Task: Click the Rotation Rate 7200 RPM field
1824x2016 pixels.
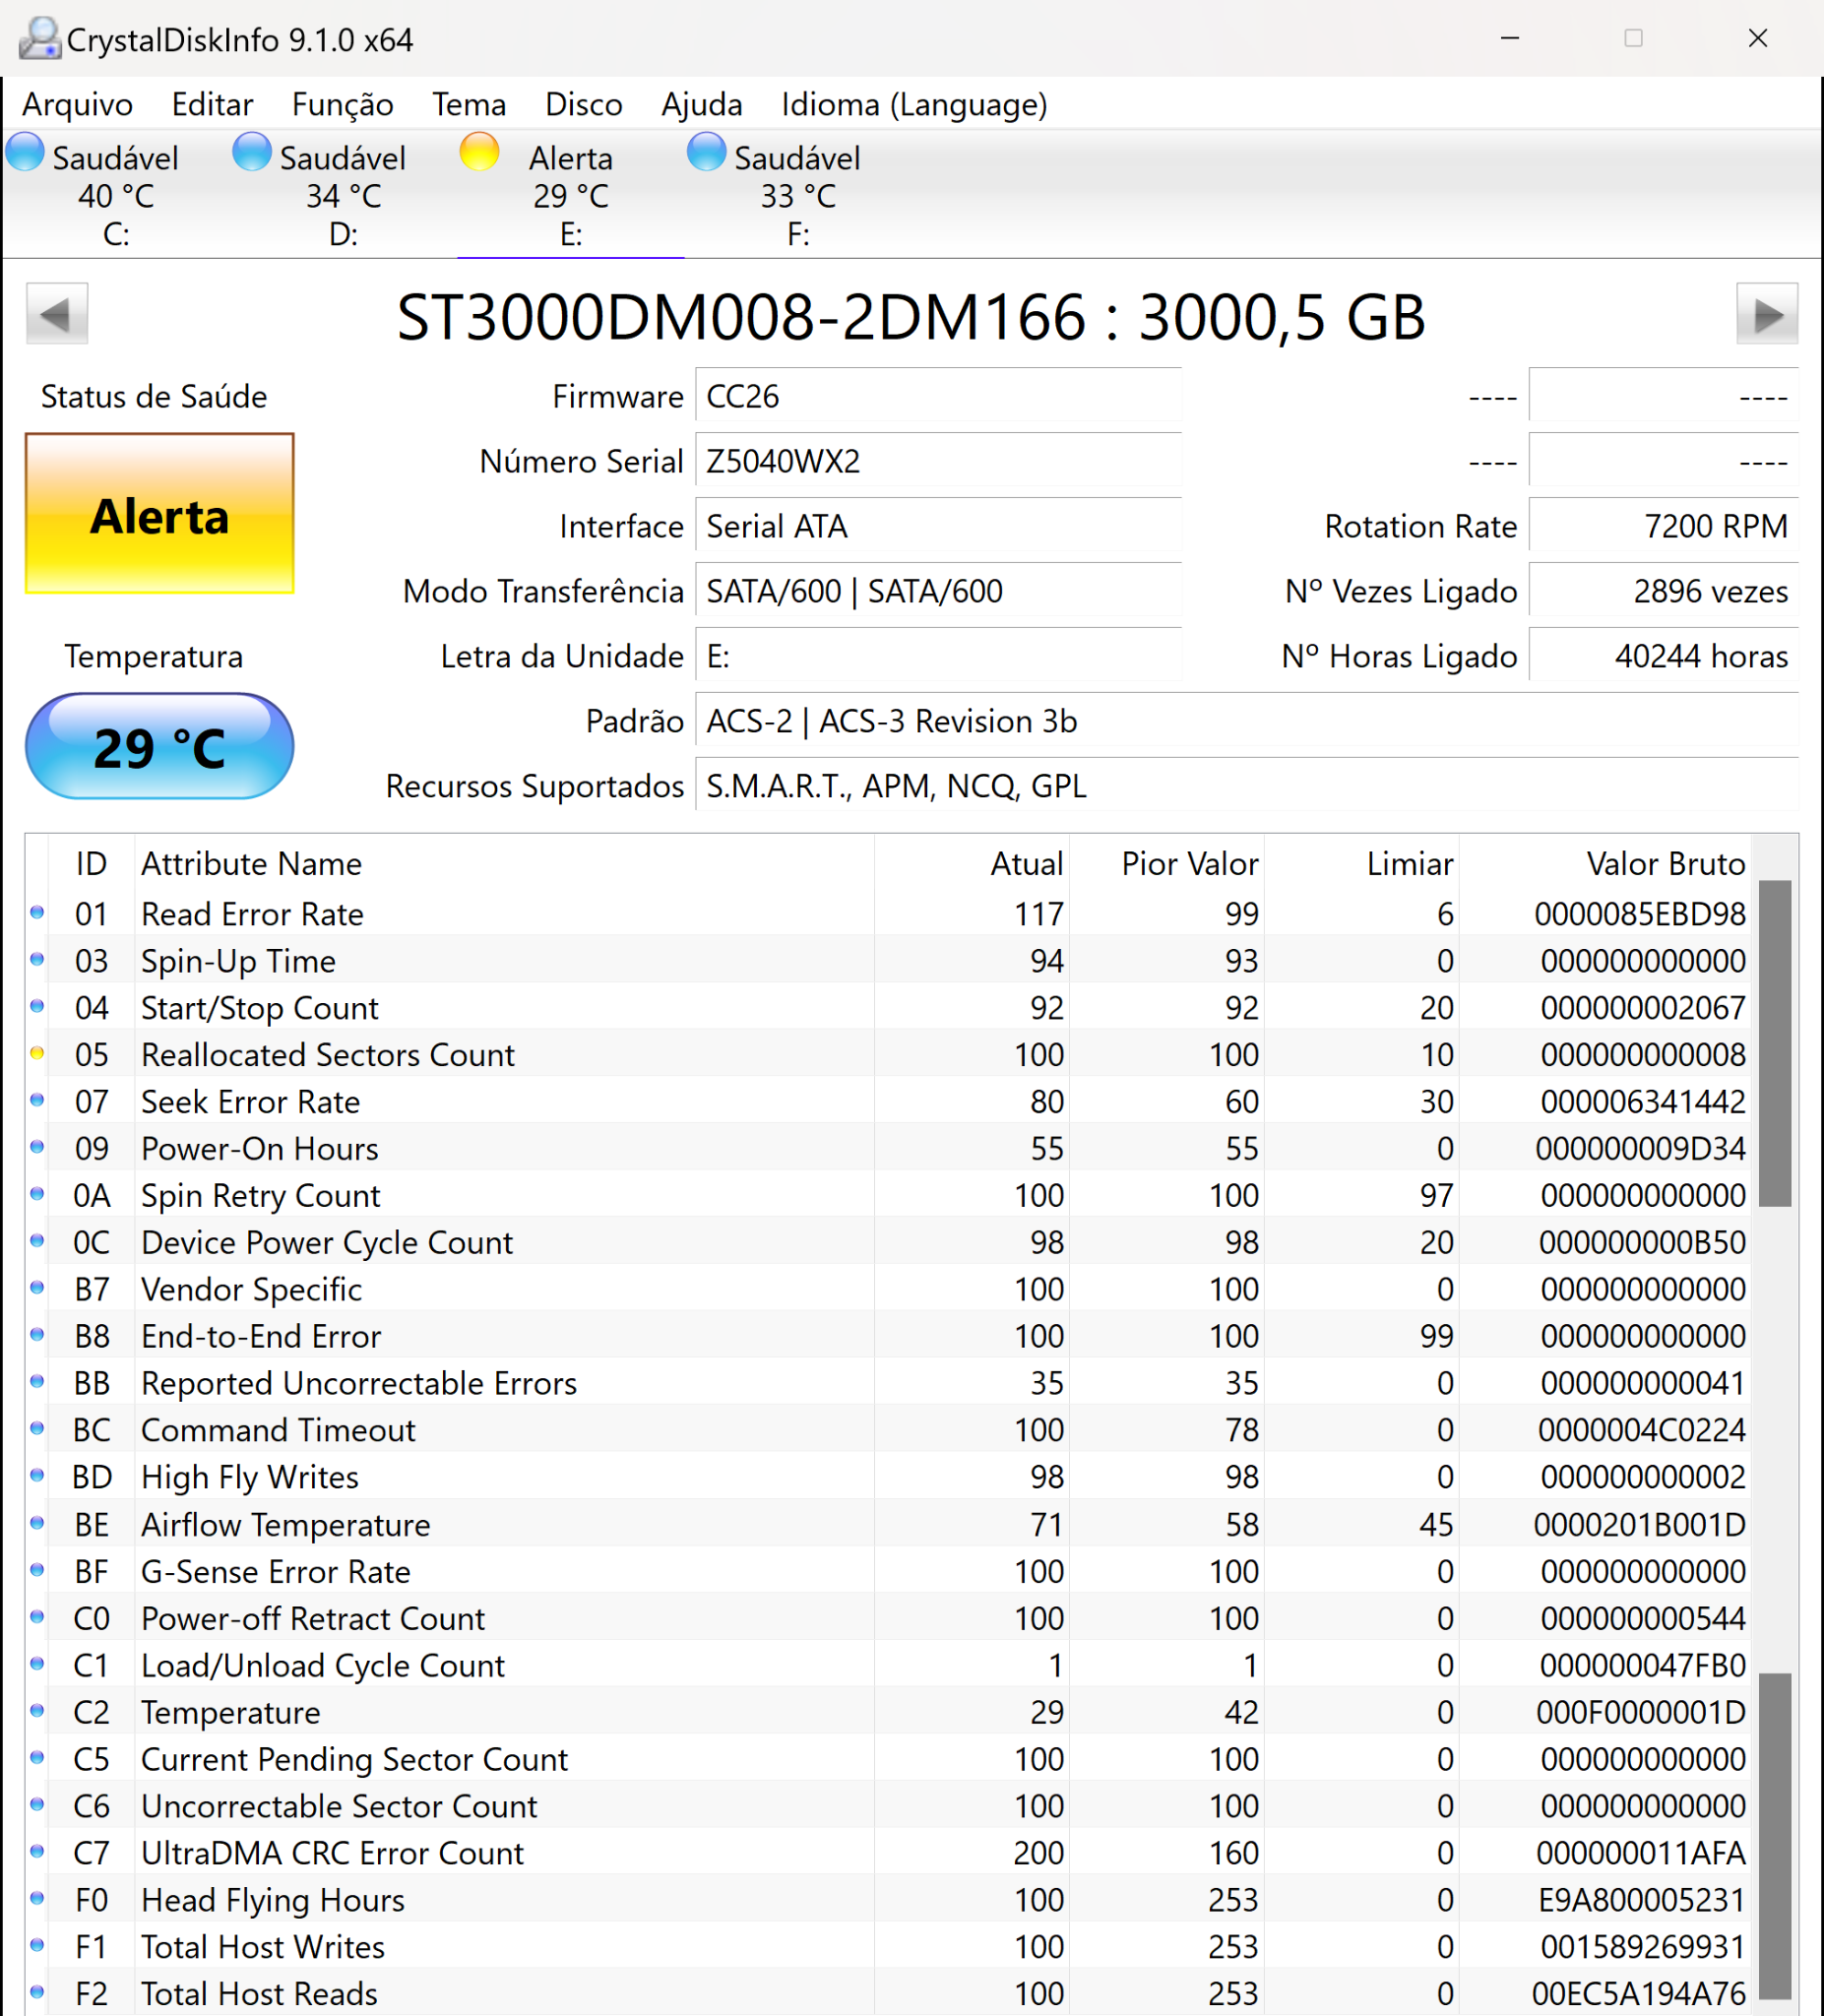Action: [1663, 526]
